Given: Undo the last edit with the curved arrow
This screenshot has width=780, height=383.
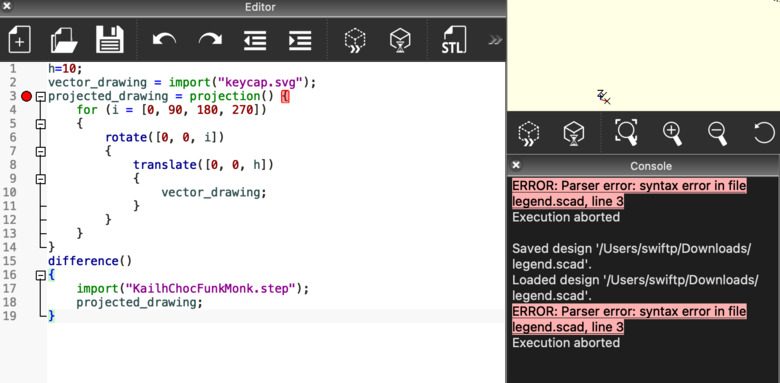Looking at the screenshot, I should coord(165,39).
